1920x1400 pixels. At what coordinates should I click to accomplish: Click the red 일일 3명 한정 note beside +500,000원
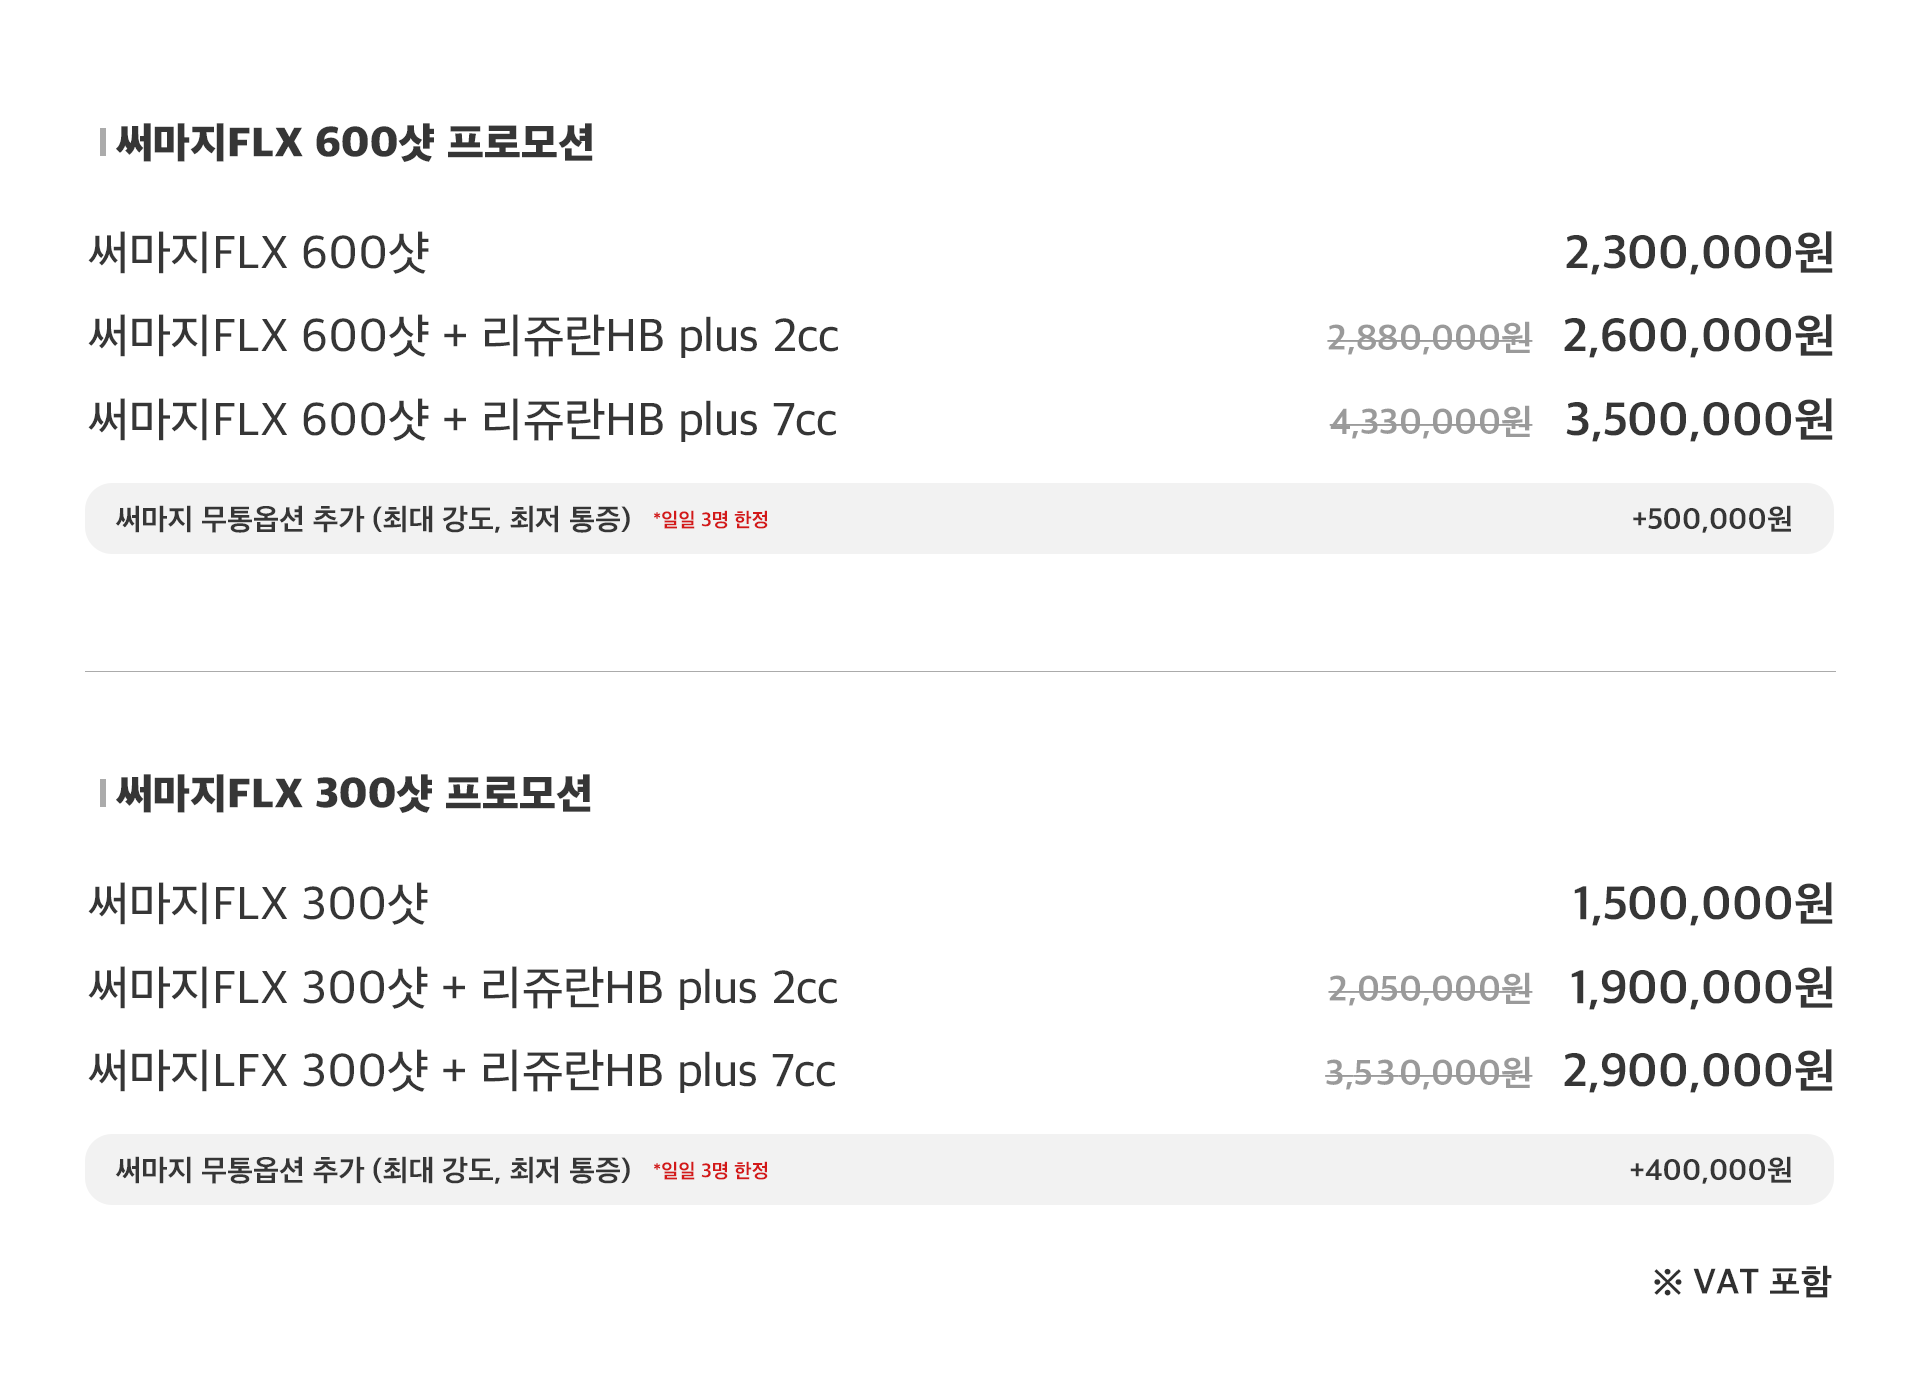coord(711,520)
